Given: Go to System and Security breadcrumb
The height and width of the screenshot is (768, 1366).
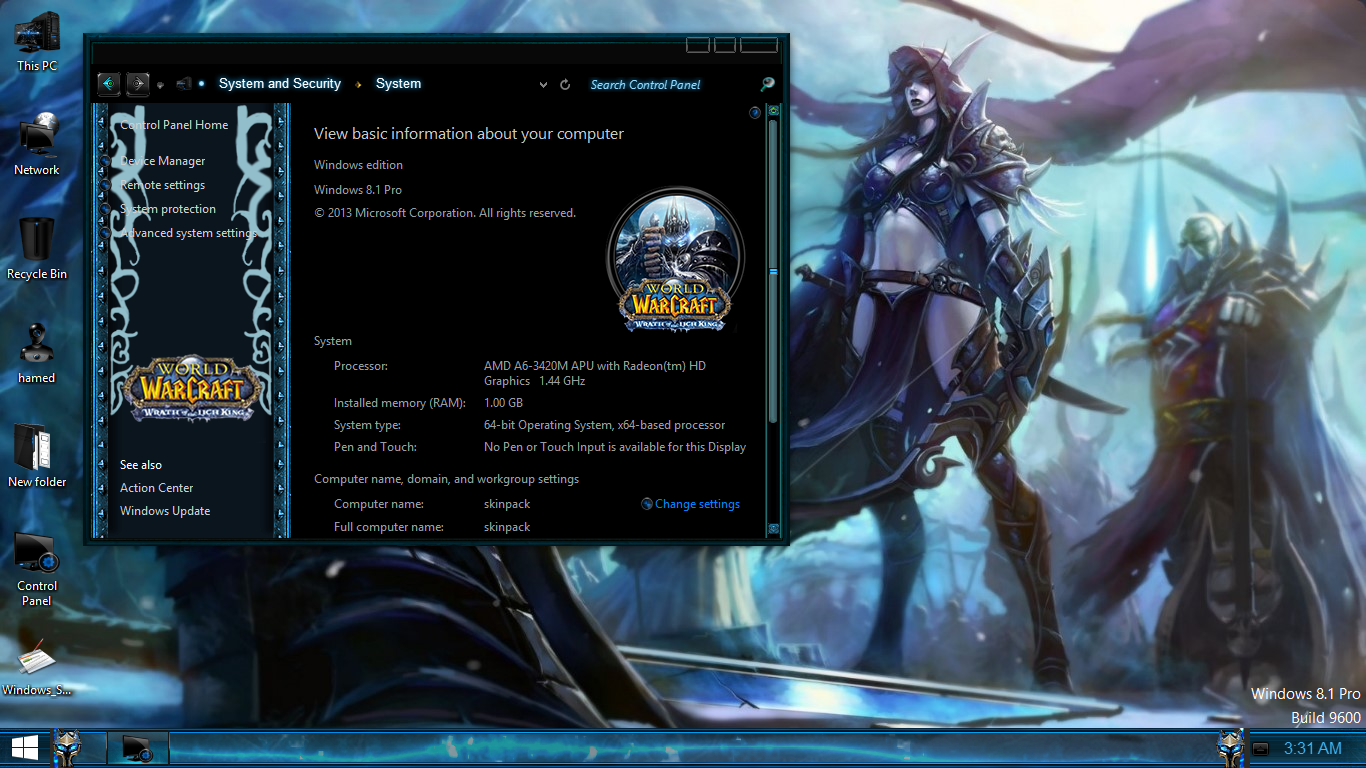Looking at the screenshot, I should [x=279, y=84].
